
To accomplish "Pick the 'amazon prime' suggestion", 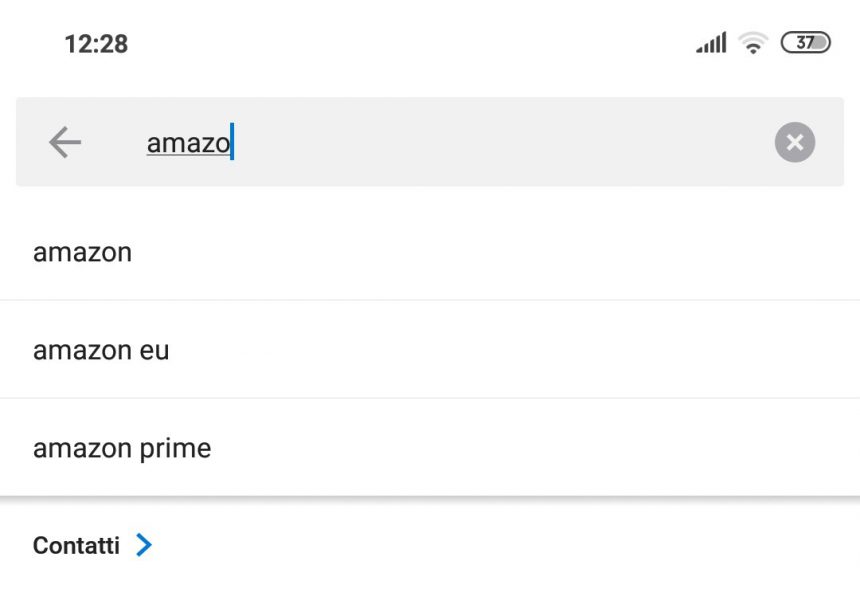I will pyautogui.click(x=430, y=448).
